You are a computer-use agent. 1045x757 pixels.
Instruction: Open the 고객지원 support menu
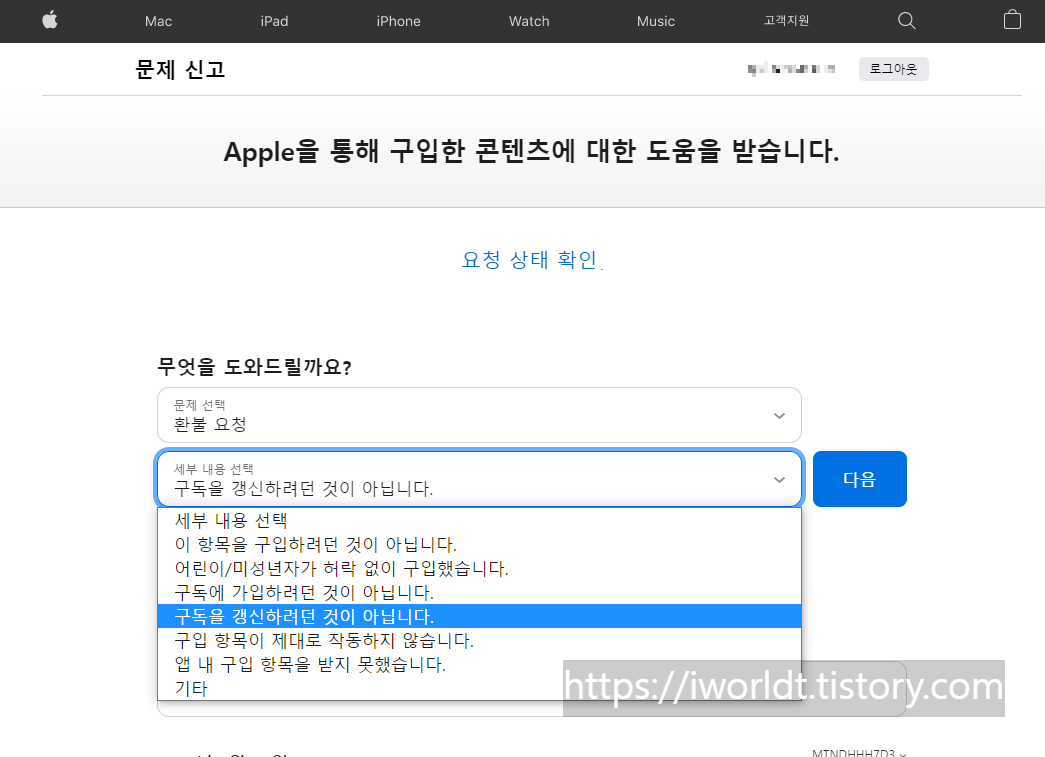(786, 20)
